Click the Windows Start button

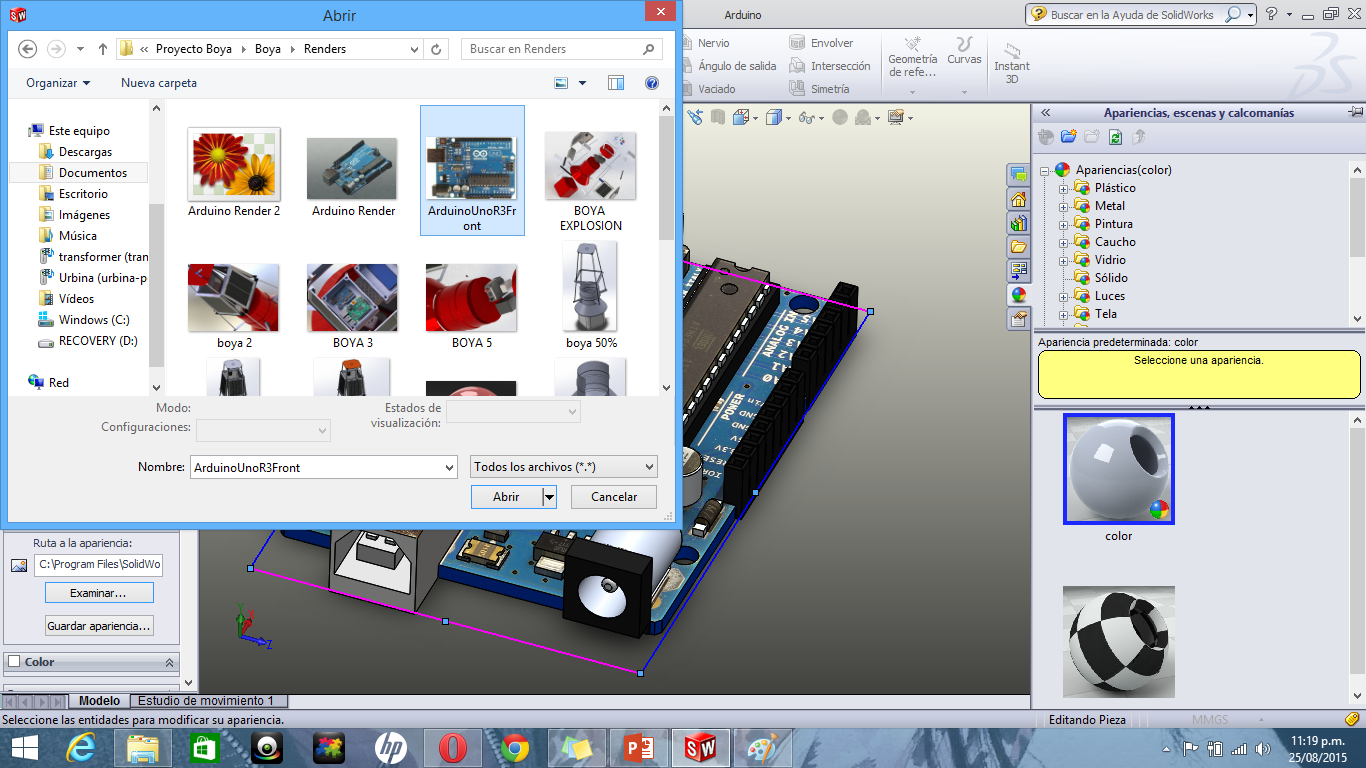24,747
